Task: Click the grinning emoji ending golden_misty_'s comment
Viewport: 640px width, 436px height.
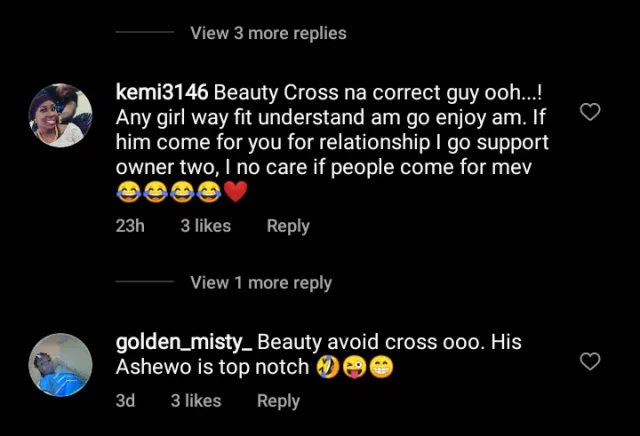Action: point(381,368)
